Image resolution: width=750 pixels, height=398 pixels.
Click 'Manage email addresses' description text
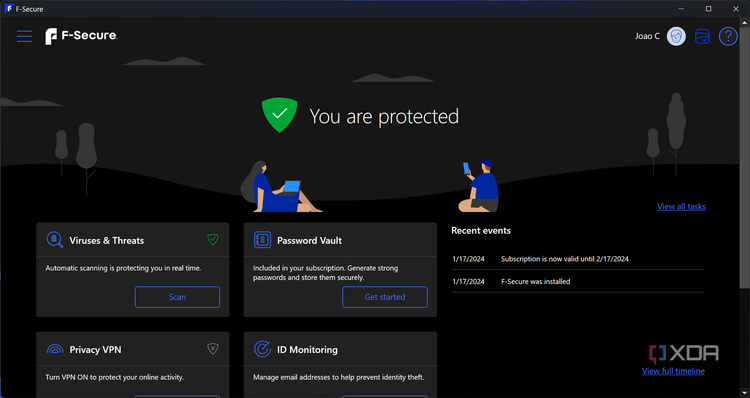pyautogui.click(x=338, y=377)
